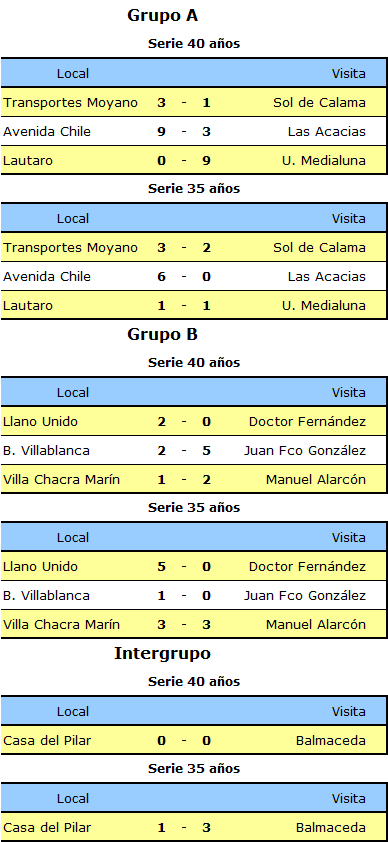The height and width of the screenshot is (842, 388).
Task: Click Doctor Fernández in Grupo B Serie 35
Action: [307, 567]
